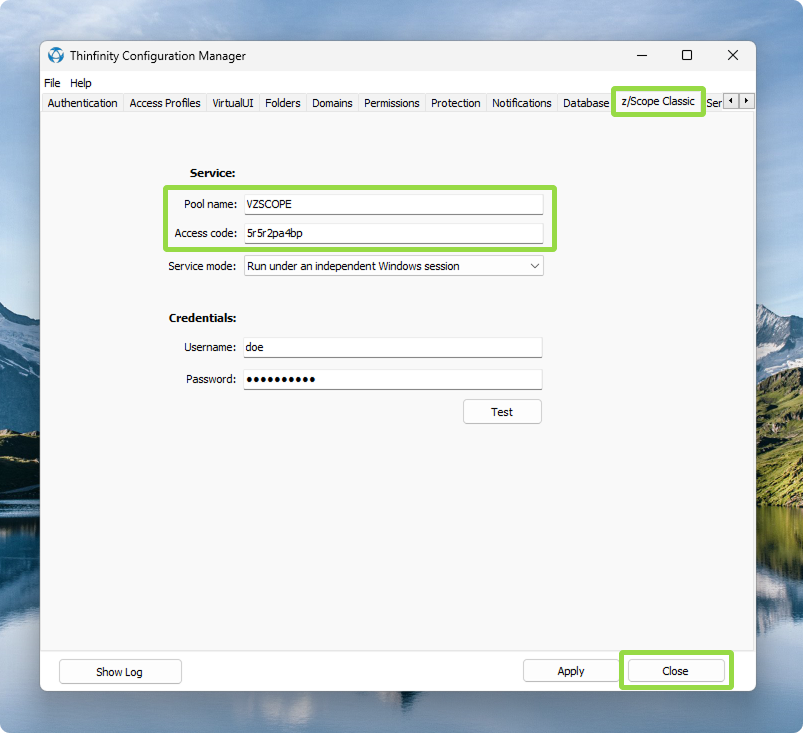803x733 pixels.
Task: Switch to the Authentication tab
Action: click(82, 103)
